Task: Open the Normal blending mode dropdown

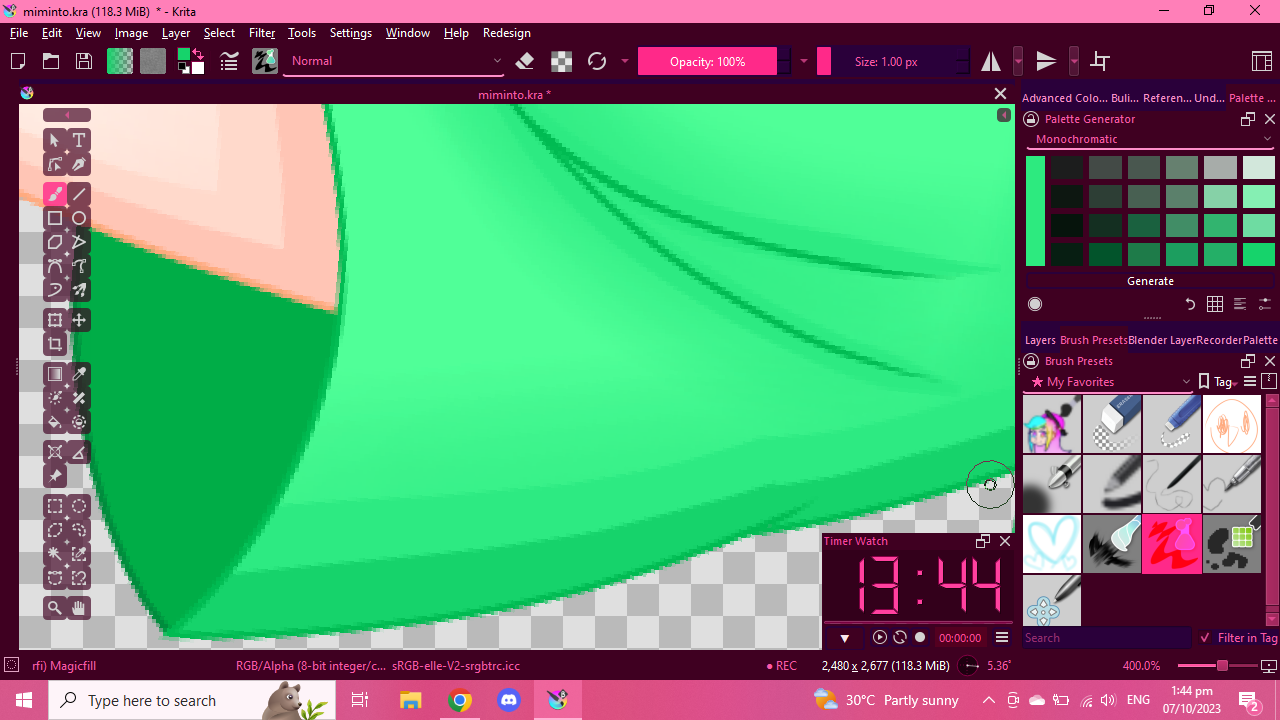Action: coord(395,61)
